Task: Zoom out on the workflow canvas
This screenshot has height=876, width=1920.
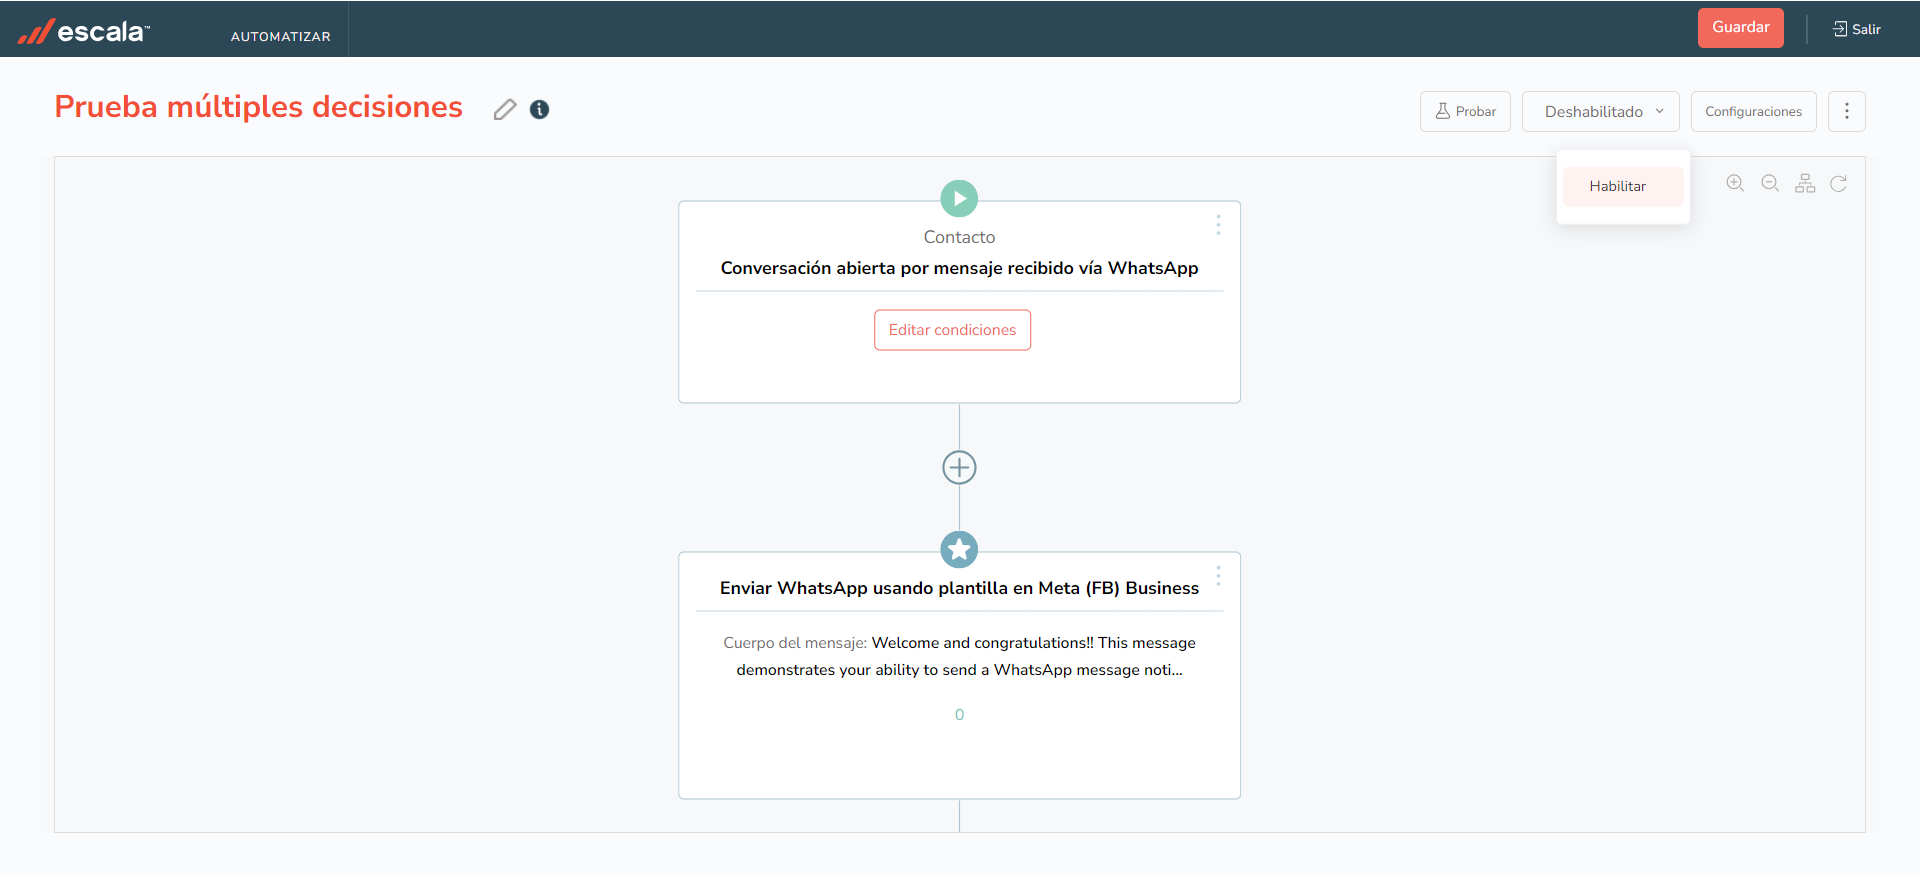Action: [1770, 183]
